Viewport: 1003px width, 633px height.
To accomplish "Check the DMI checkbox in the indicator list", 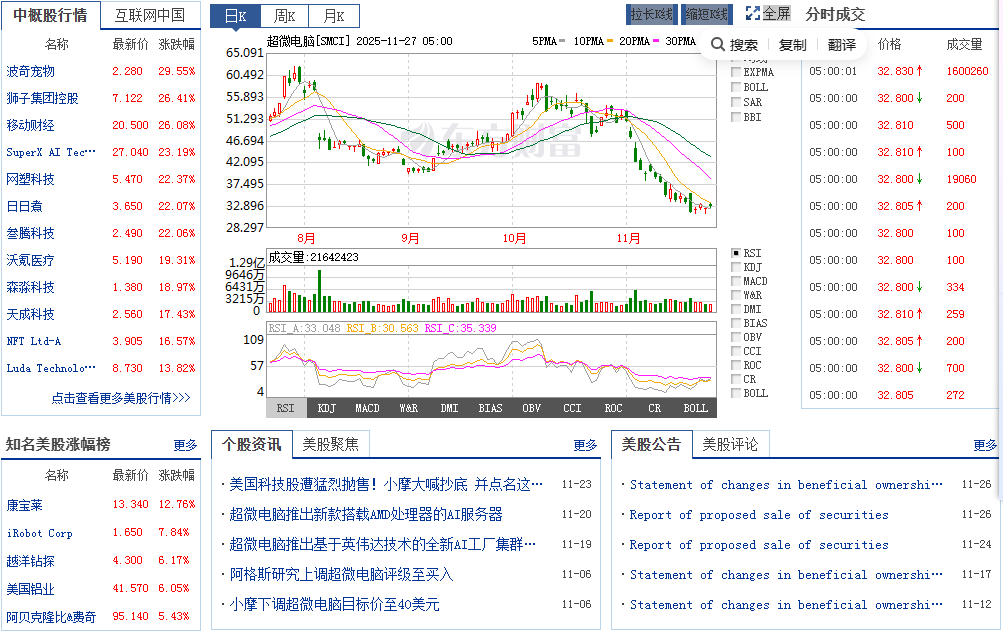I will pyautogui.click(x=736, y=309).
